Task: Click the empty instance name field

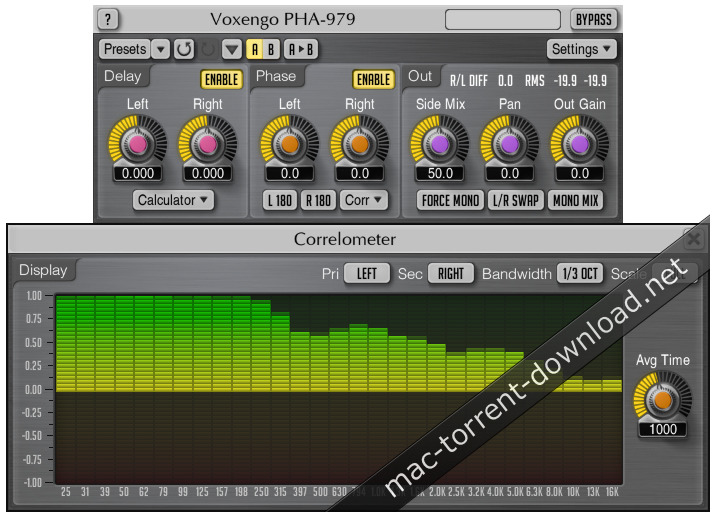Action: coord(503,20)
